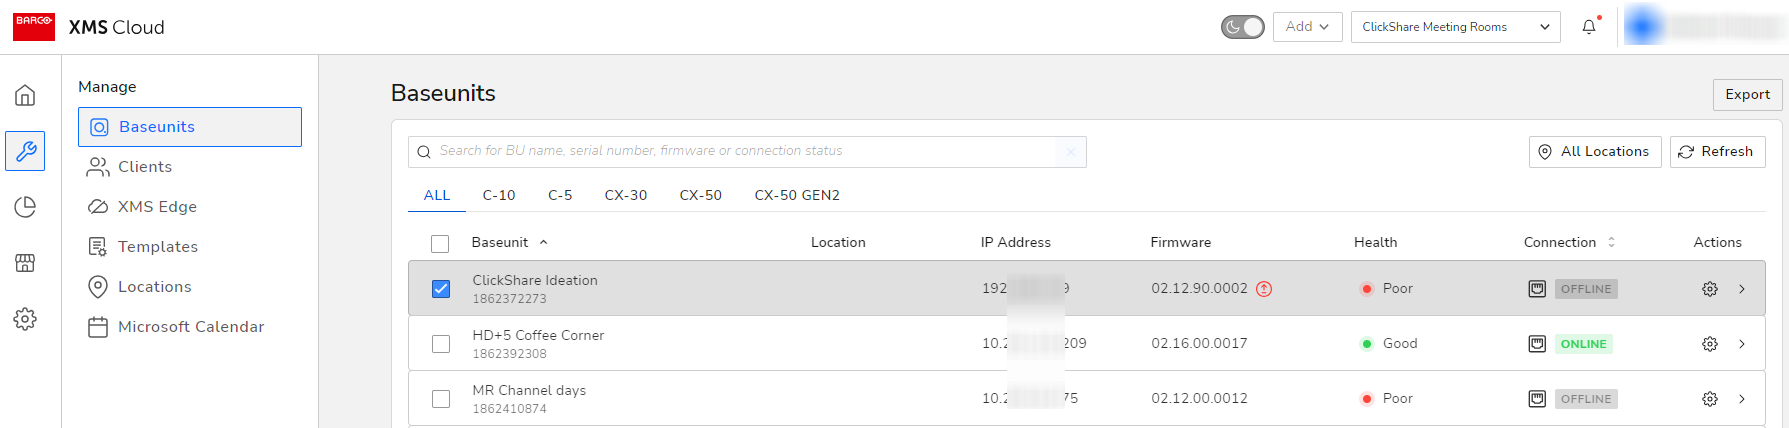
Task: Switch to the CX-50 GEN2 tab
Action: (797, 195)
